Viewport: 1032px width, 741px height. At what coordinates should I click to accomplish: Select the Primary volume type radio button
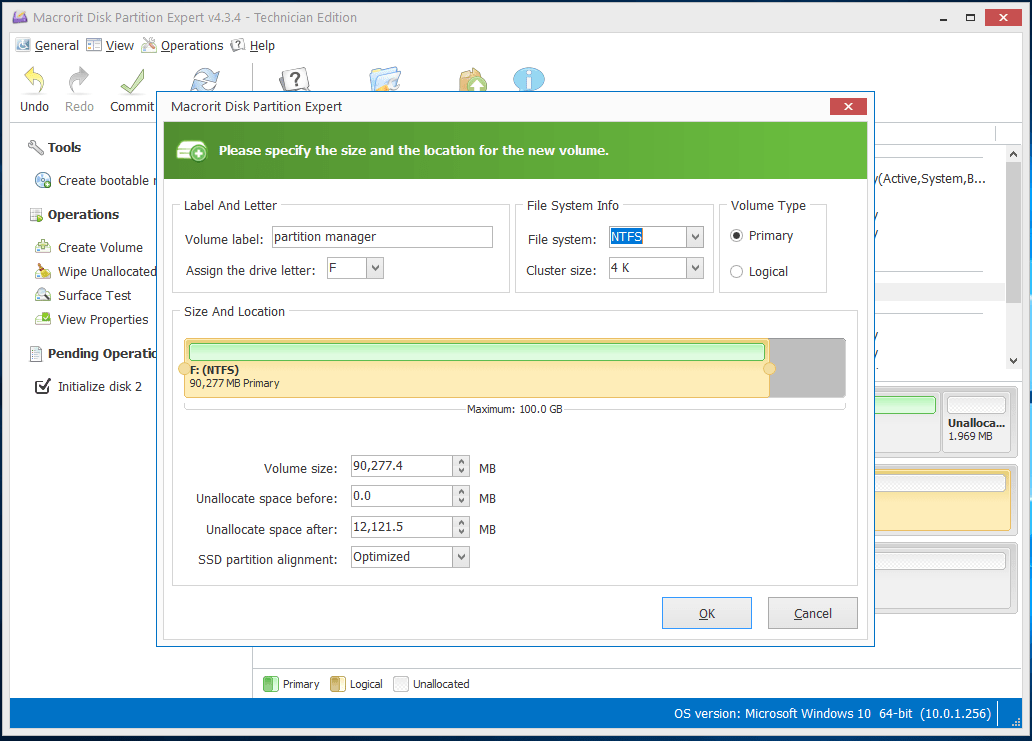point(736,236)
